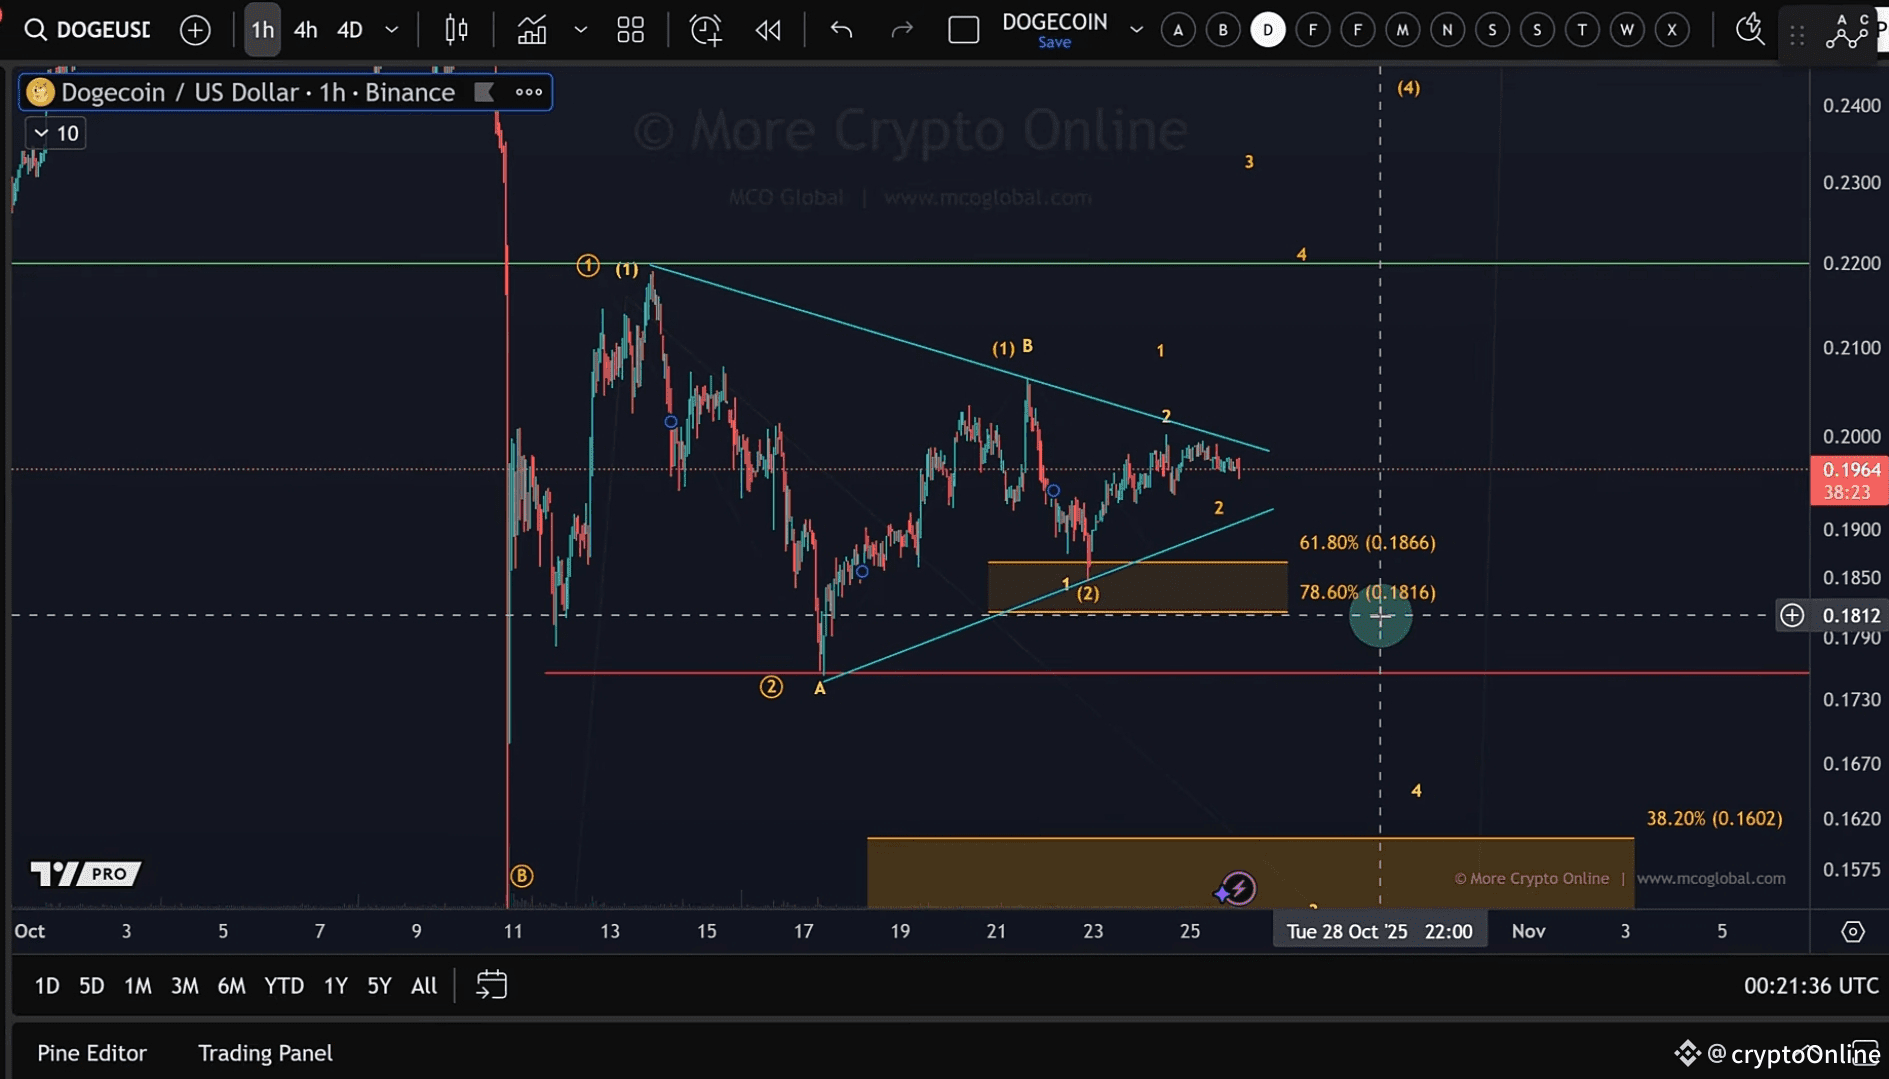1889x1079 pixels.
Task: Open timezone menu at 00:21:36 UTC
Action: pos(1811,986)
